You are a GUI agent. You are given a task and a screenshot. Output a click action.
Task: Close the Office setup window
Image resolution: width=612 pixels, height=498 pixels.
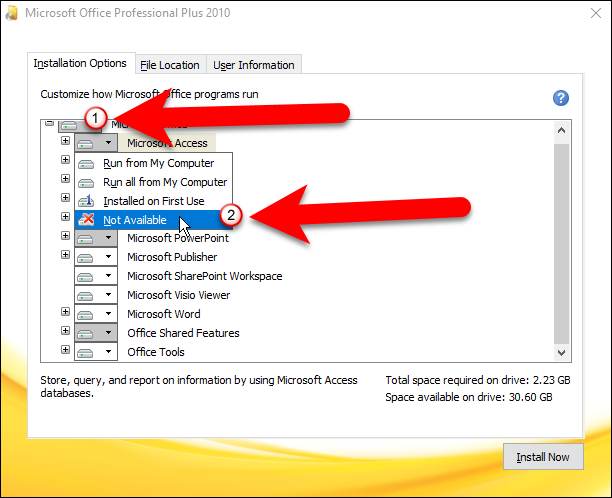(x=596, y=13)
